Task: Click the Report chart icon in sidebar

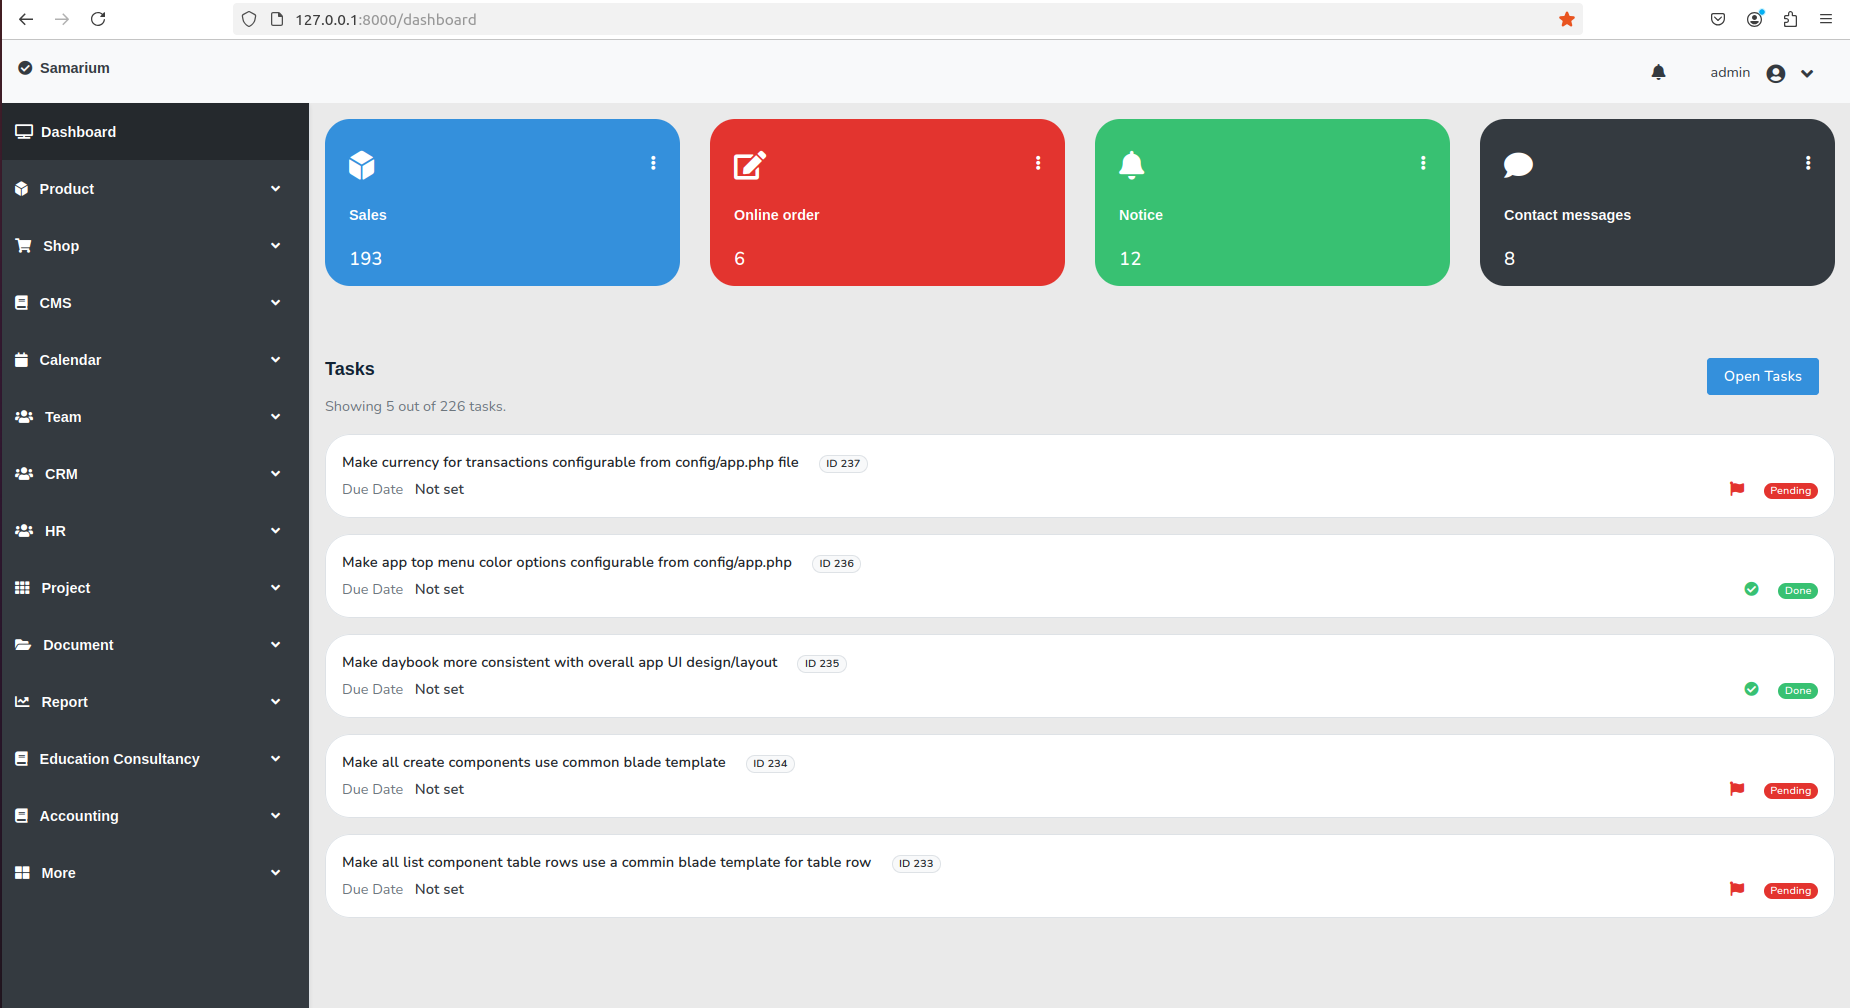Action: pyautogui.click(x=23, y=702)
